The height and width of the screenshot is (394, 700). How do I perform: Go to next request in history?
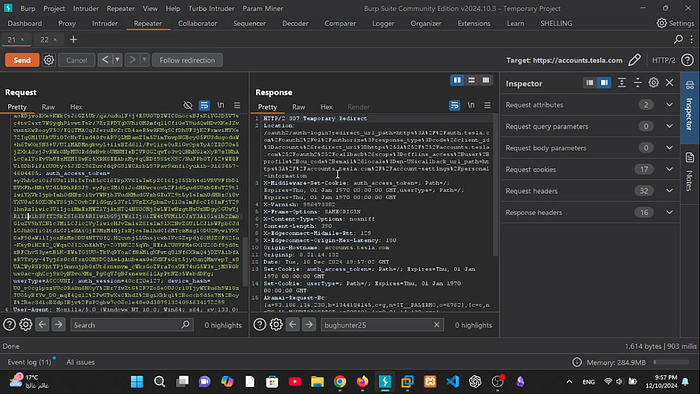pos(132,60)
